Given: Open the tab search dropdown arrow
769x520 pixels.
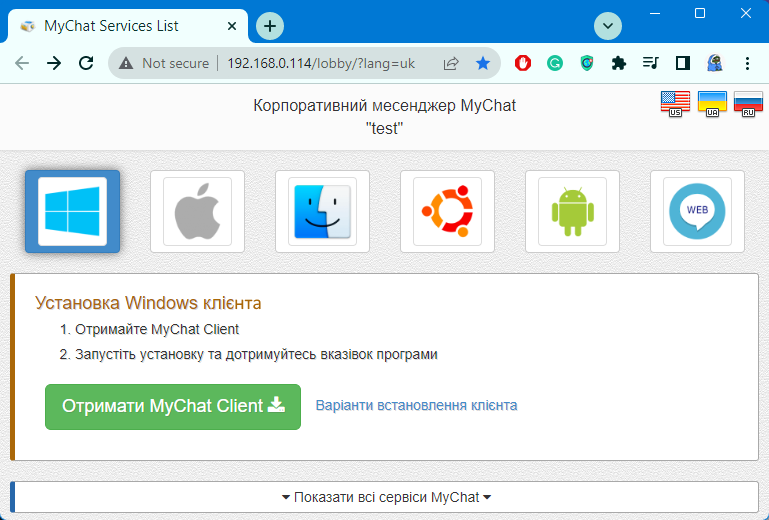Looking at the screenshot, I should pos(608,25).
